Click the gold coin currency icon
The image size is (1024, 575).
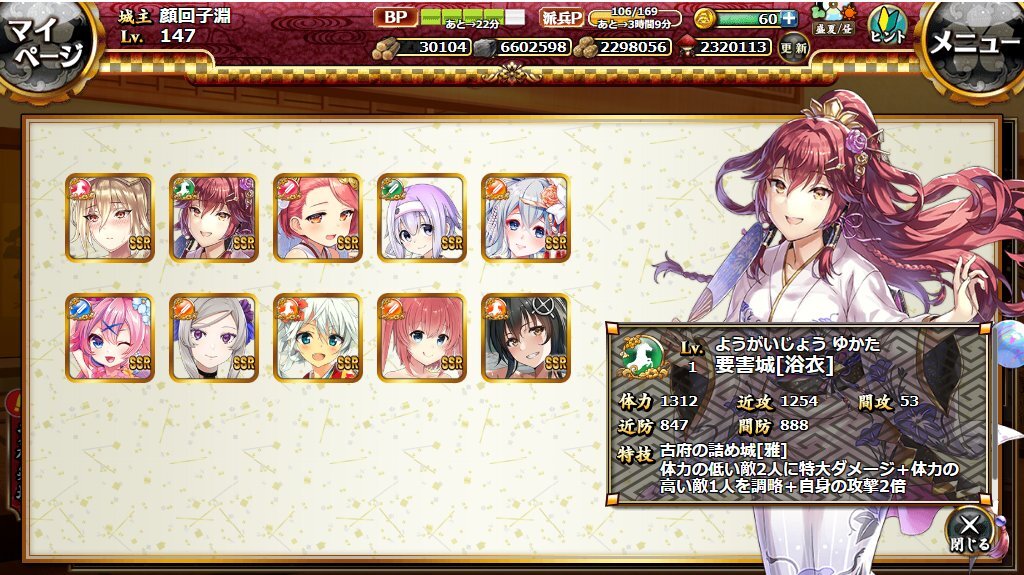[x=704, y=19]
